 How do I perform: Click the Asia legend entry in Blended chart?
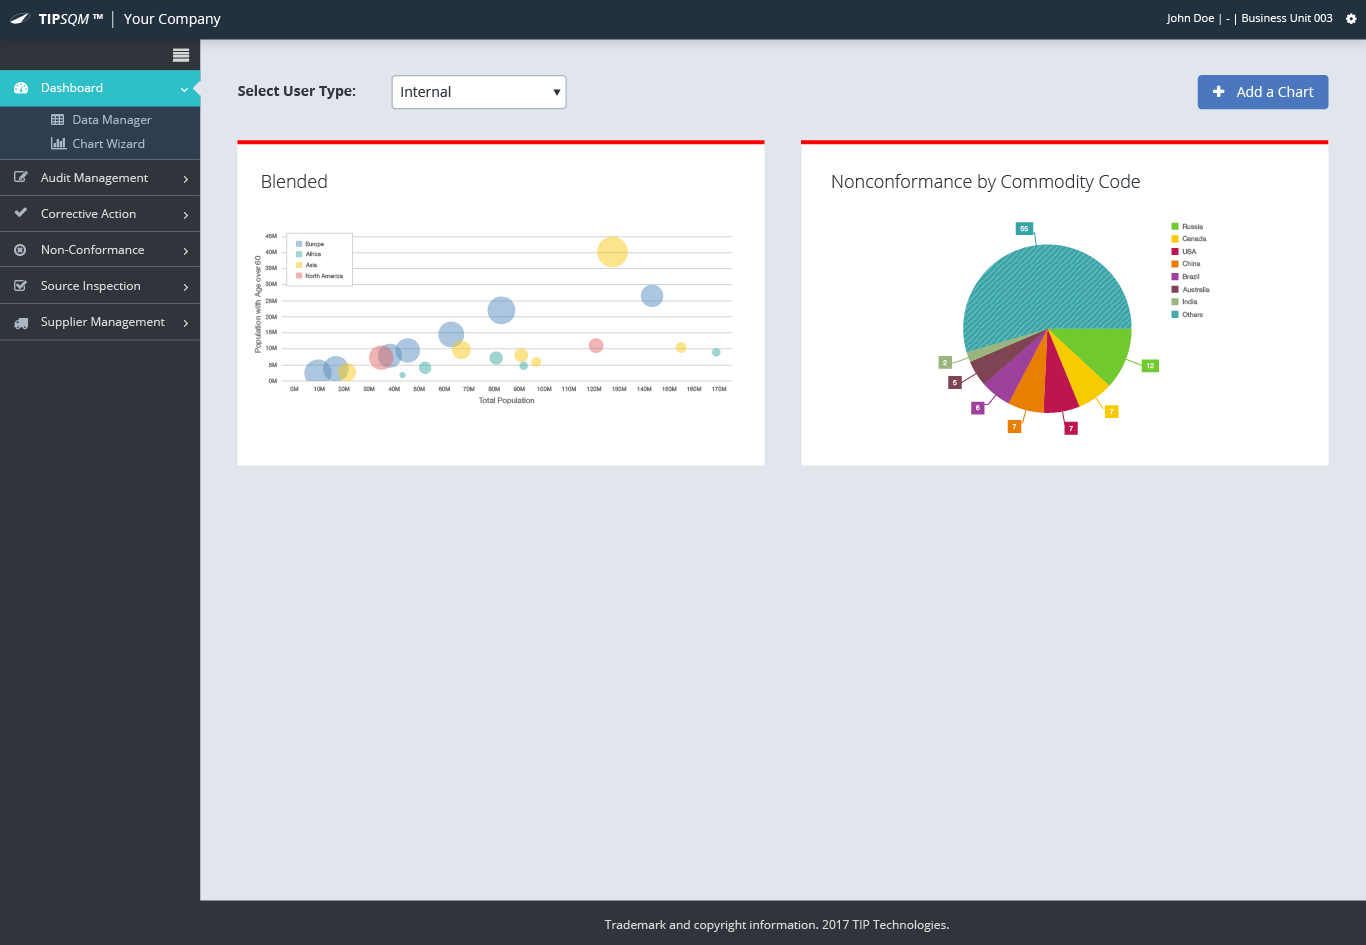(x=306, y=265)
